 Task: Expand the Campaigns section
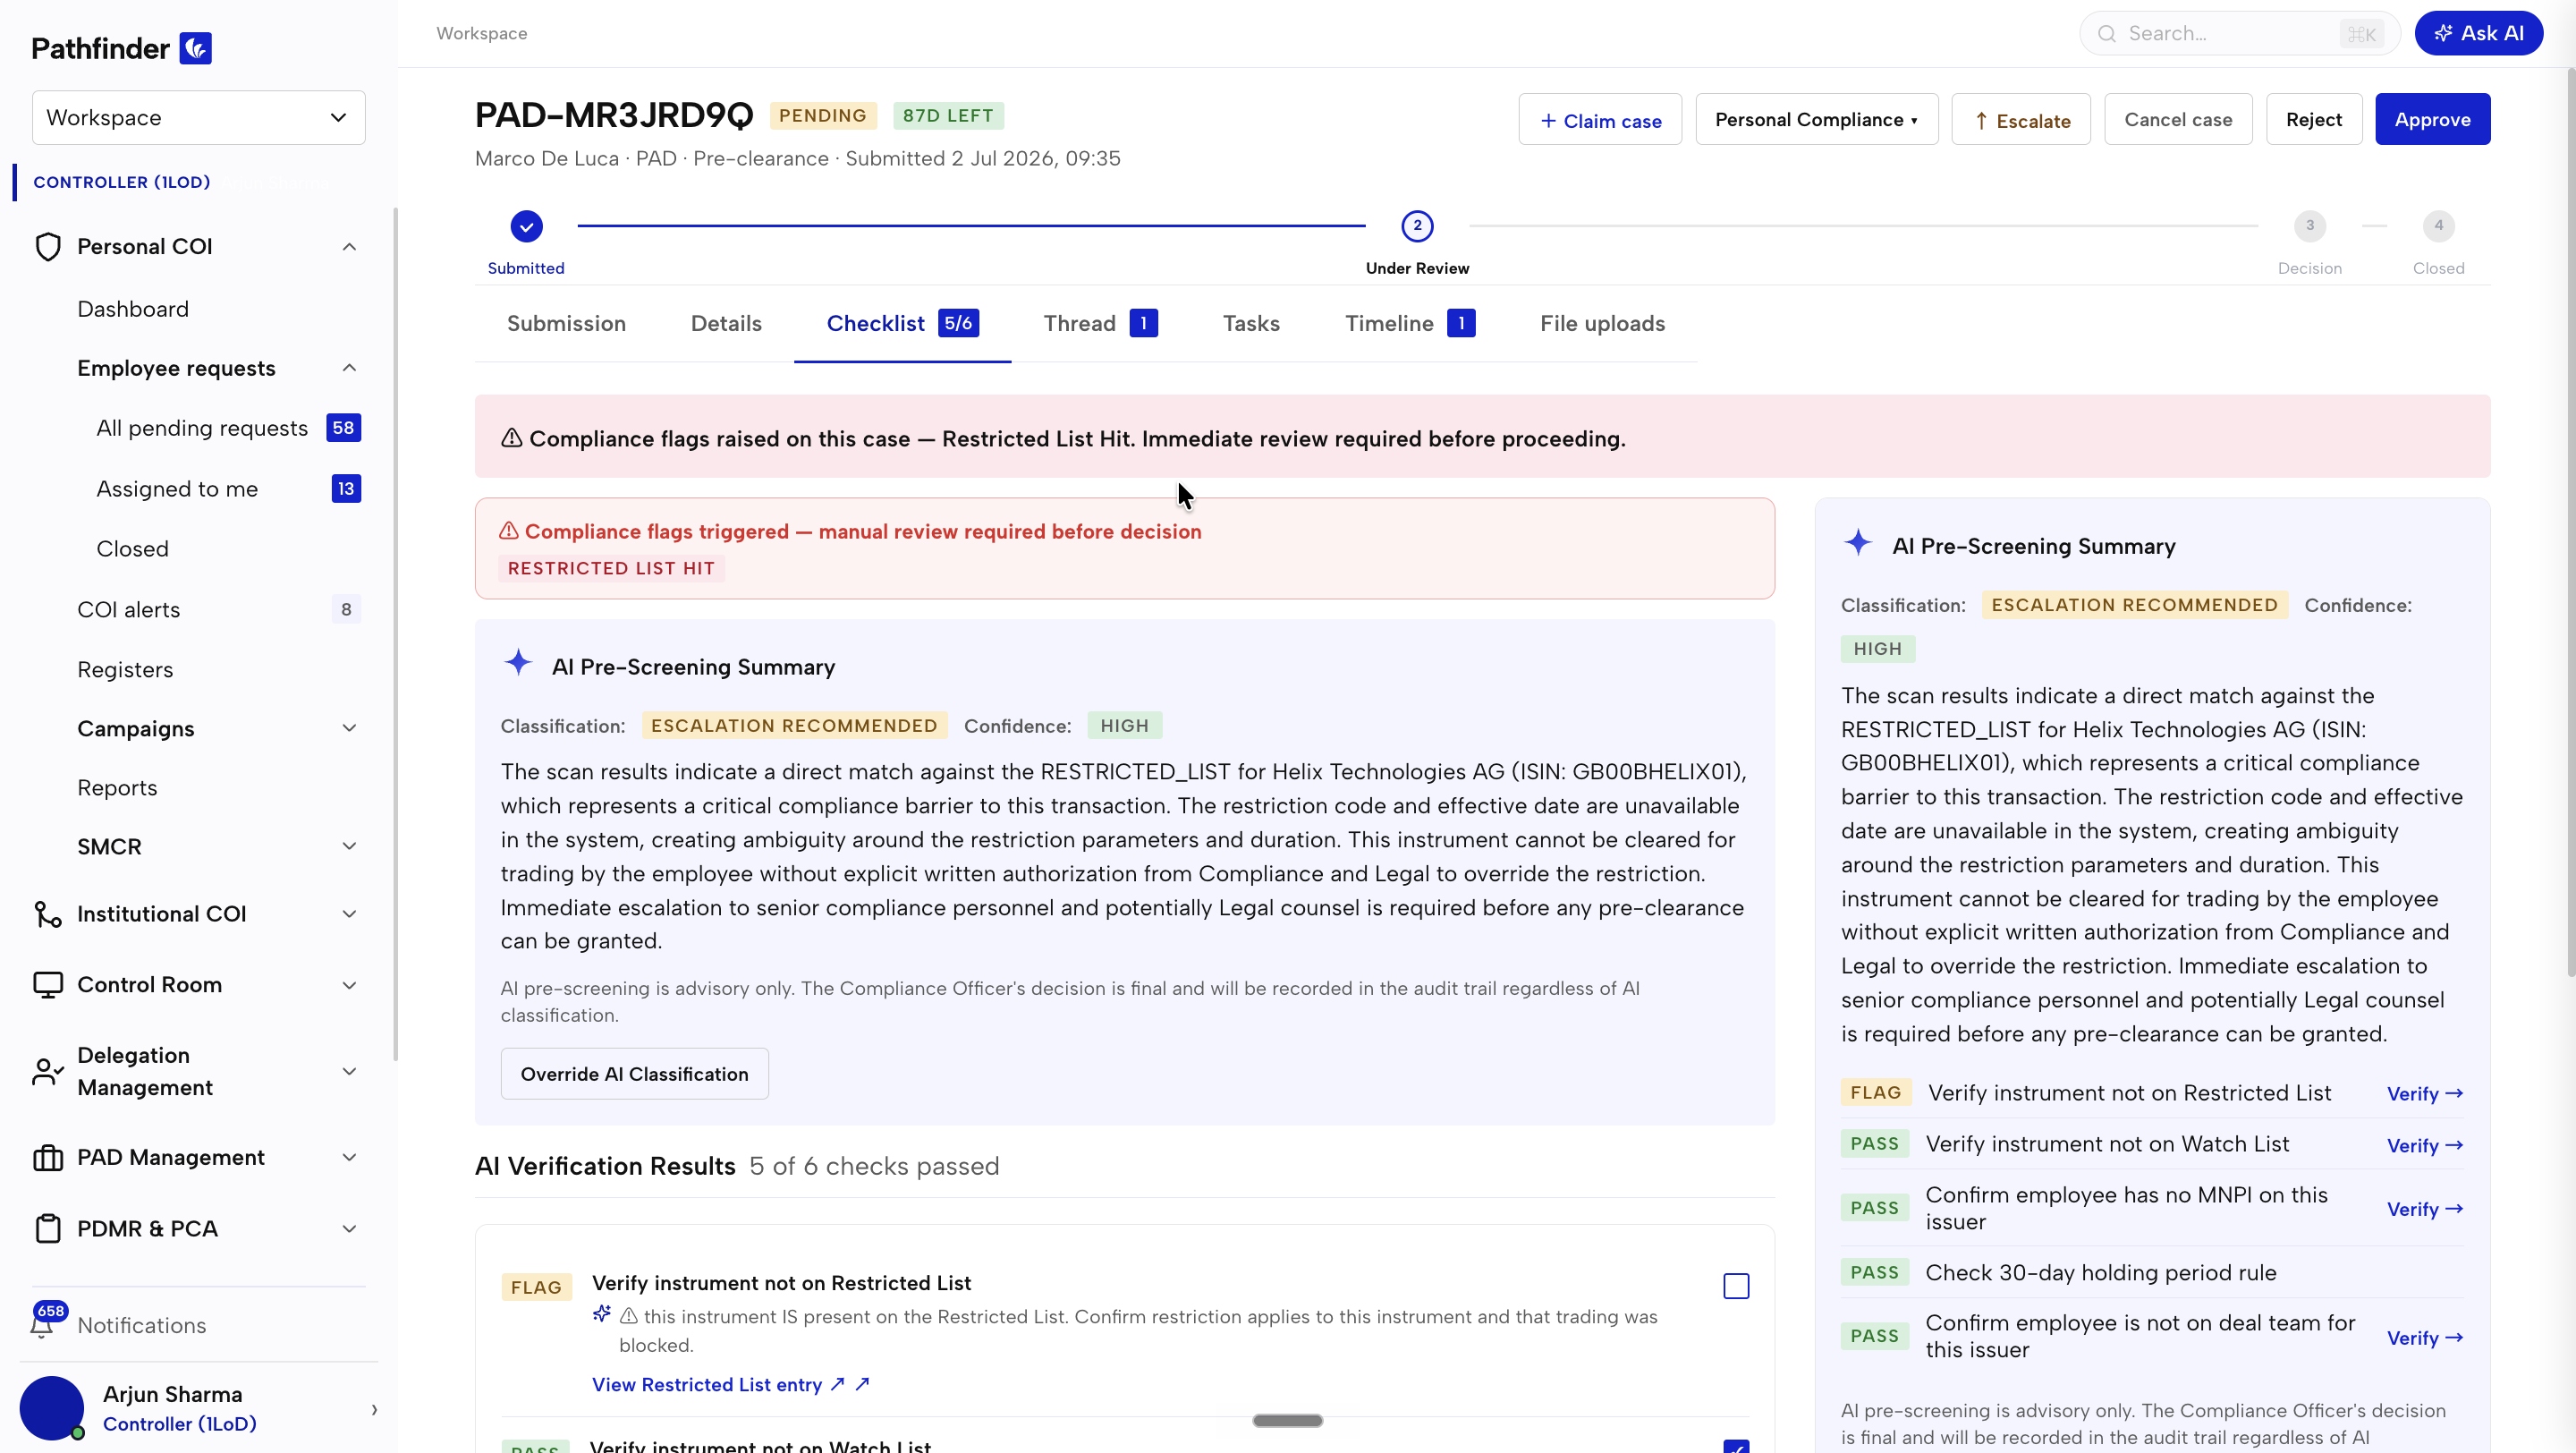tap(218, 729)
